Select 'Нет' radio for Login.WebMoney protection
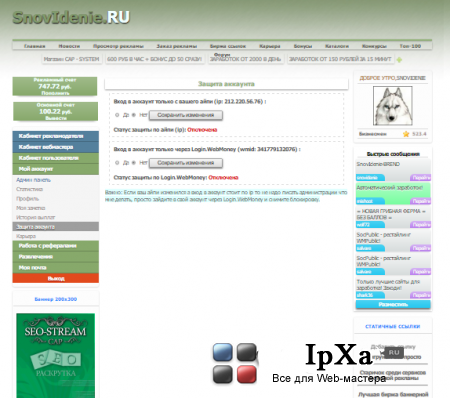This screenshot has width=450, height=398. [x=133, y=163]
